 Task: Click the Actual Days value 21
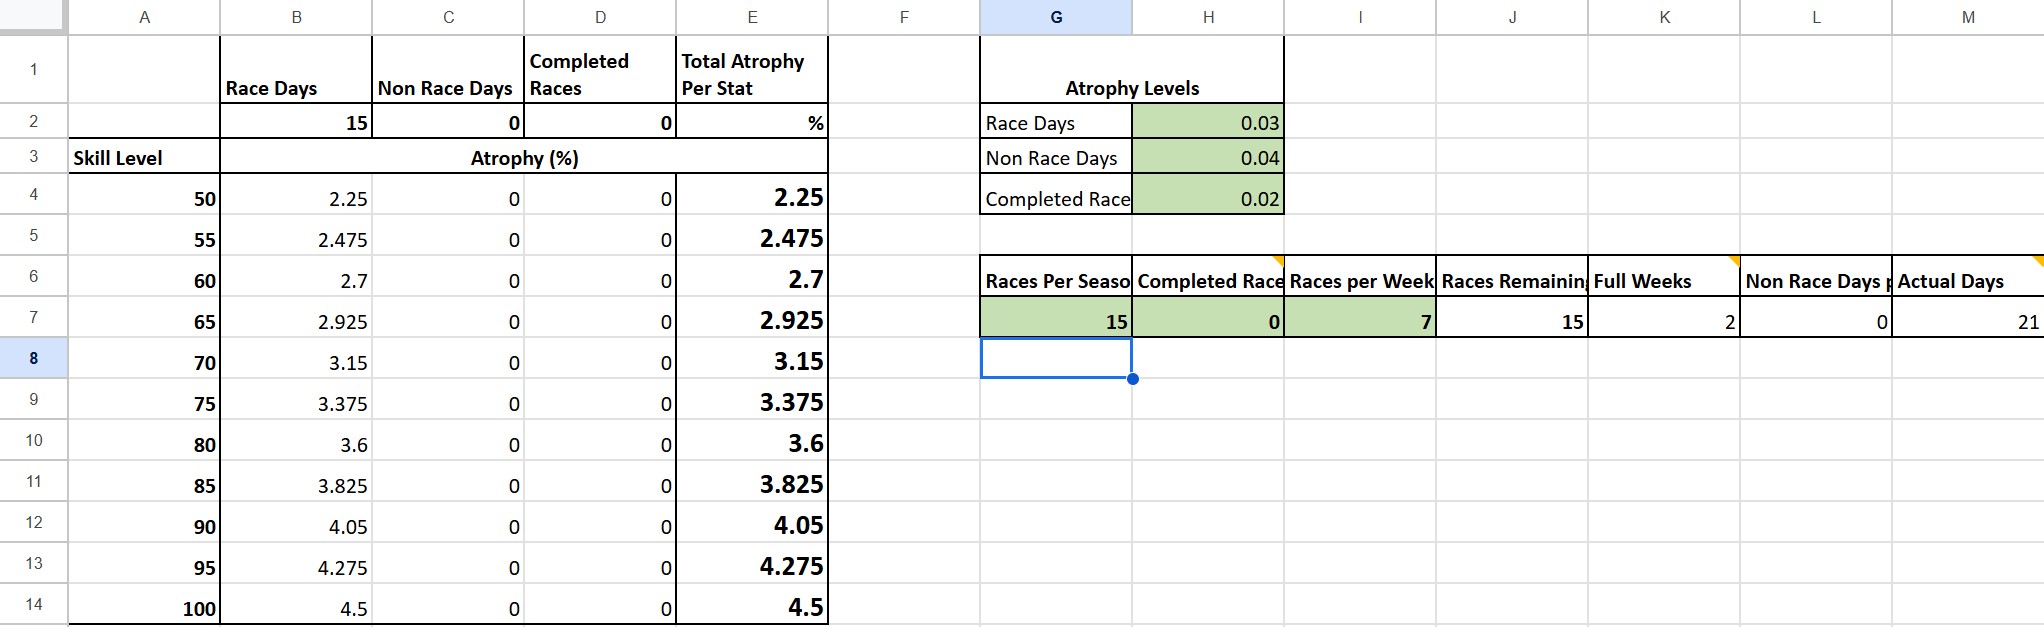click(1968, 318)
